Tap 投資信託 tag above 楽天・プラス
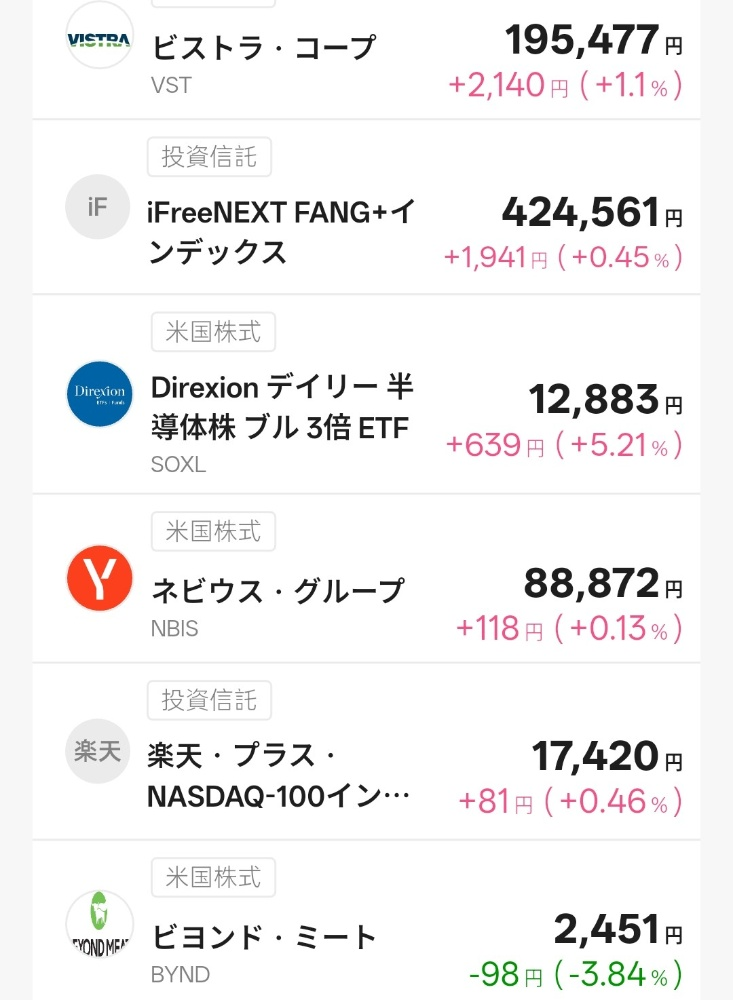The width and height of the screenshot is (733, 1000). click(x=209, y=700)
